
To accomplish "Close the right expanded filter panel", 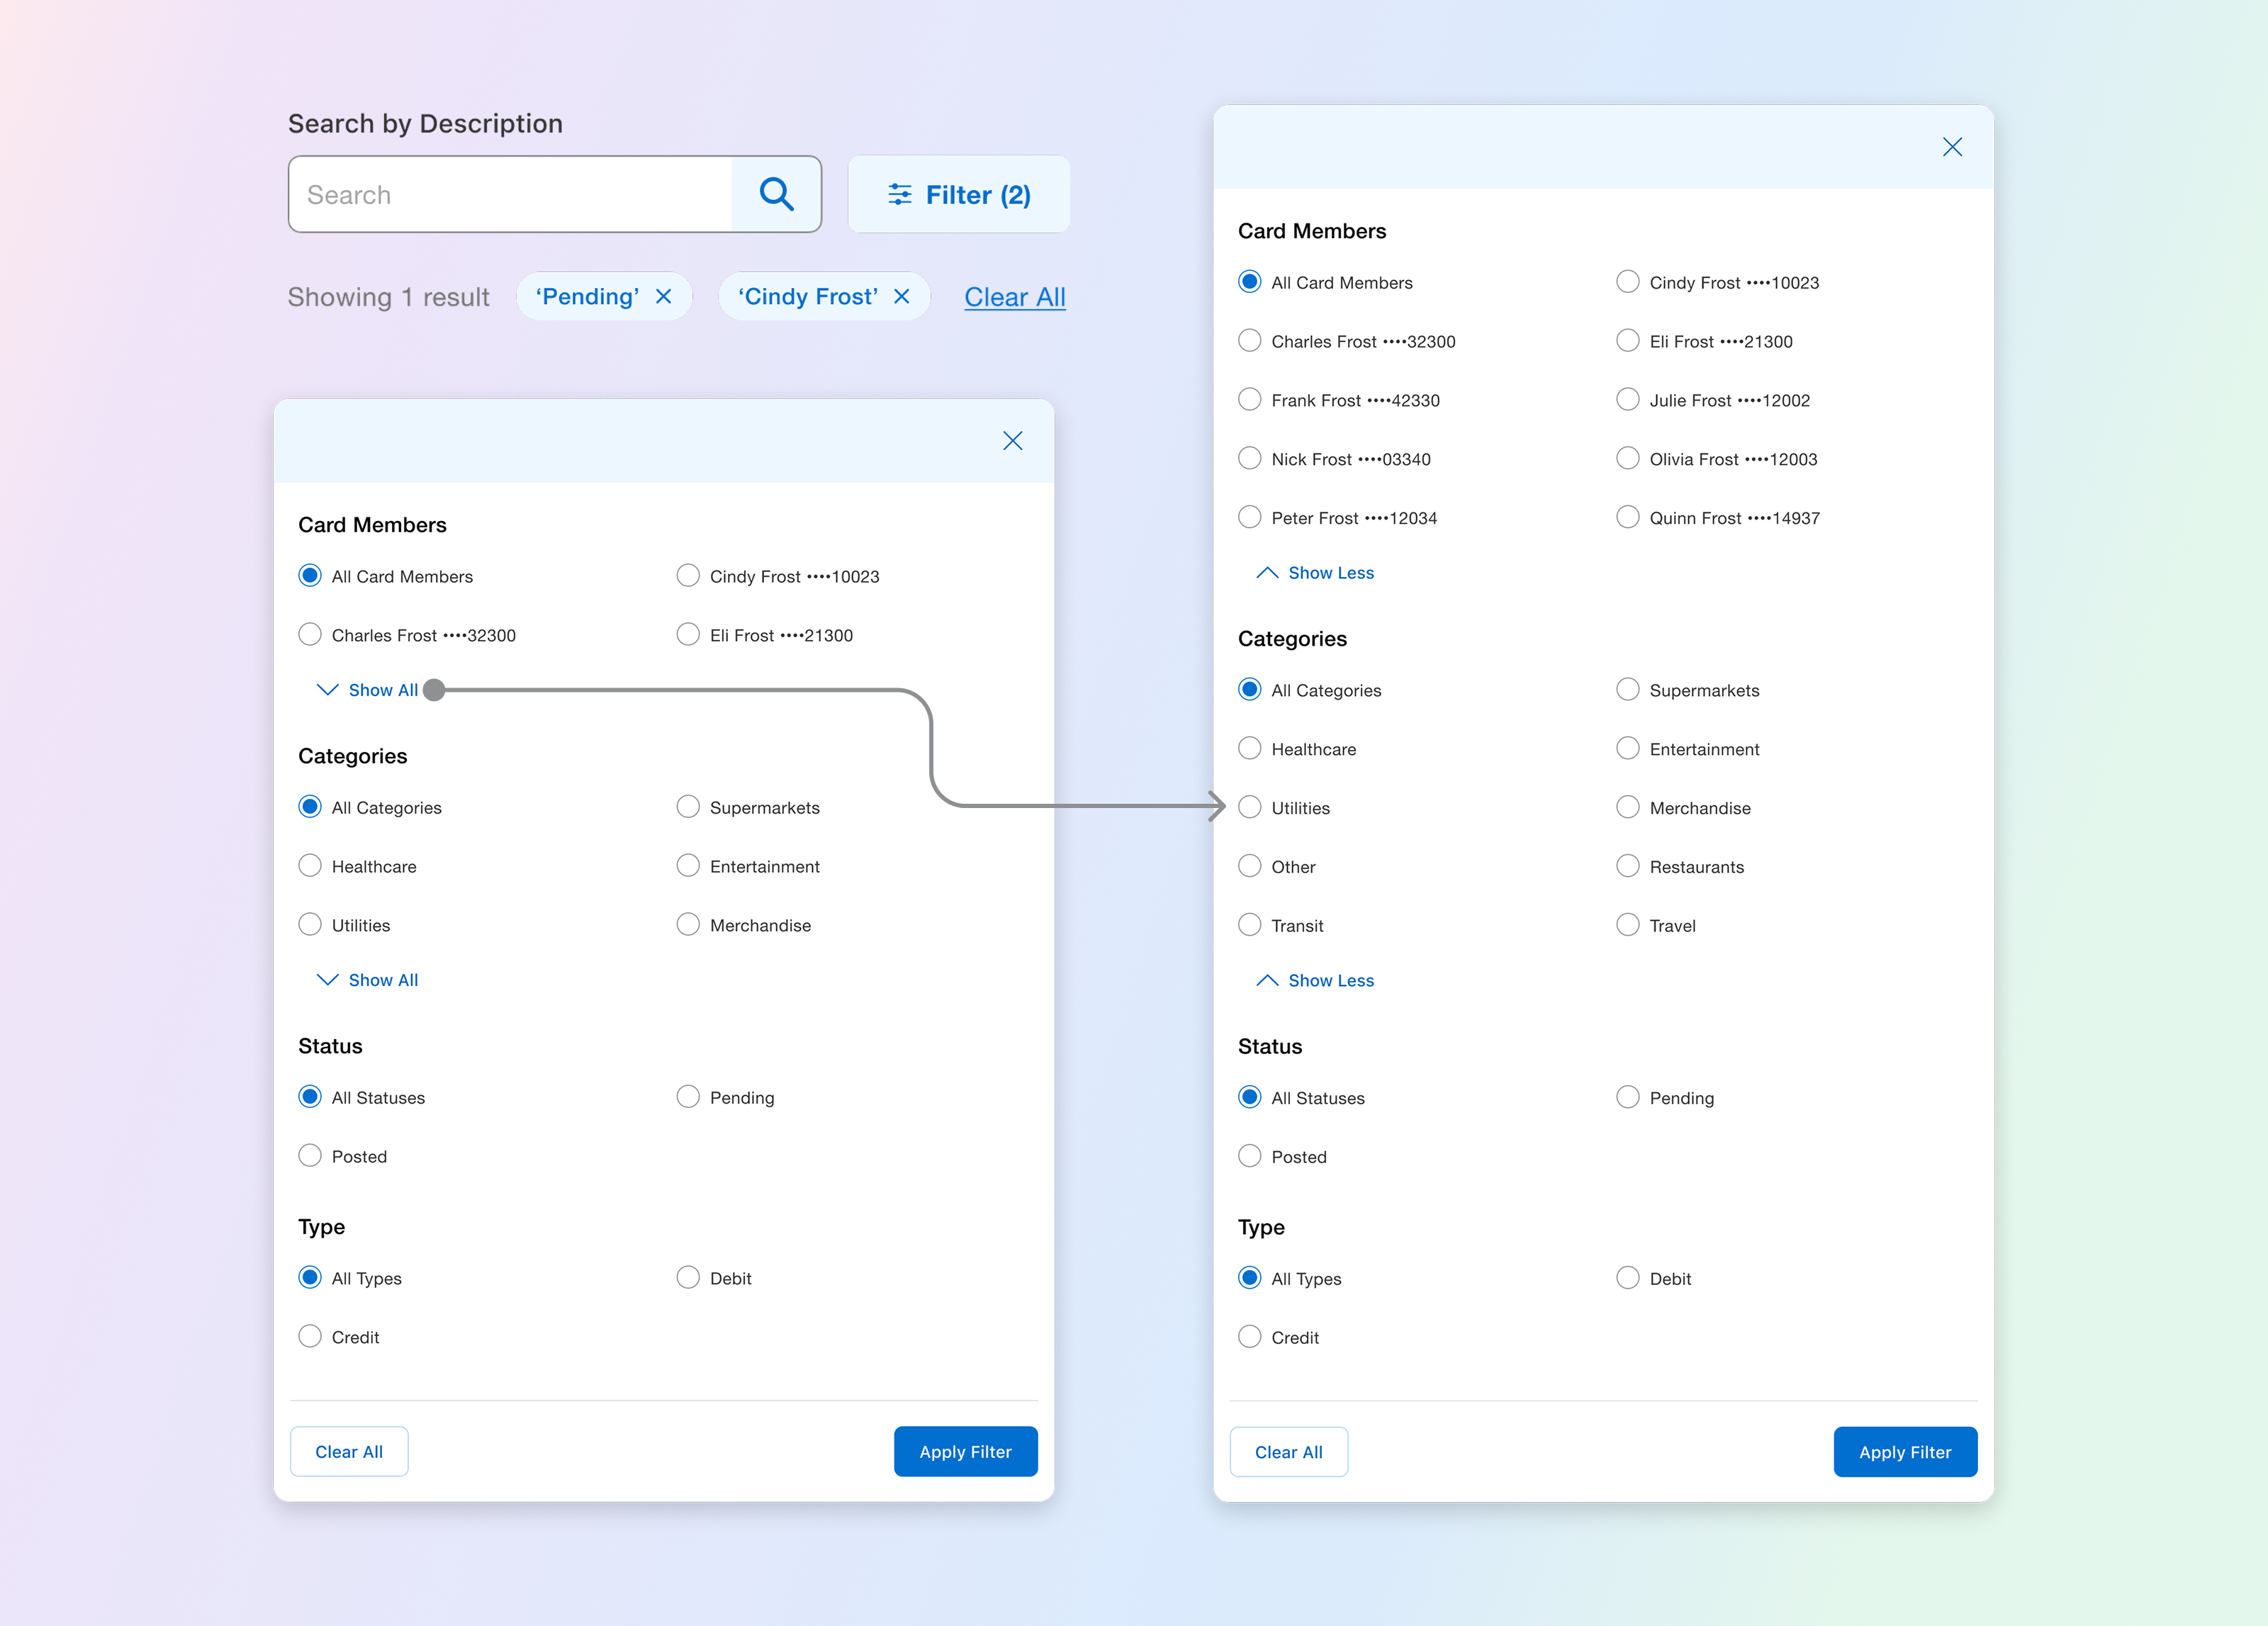I will pos(1952,147).
